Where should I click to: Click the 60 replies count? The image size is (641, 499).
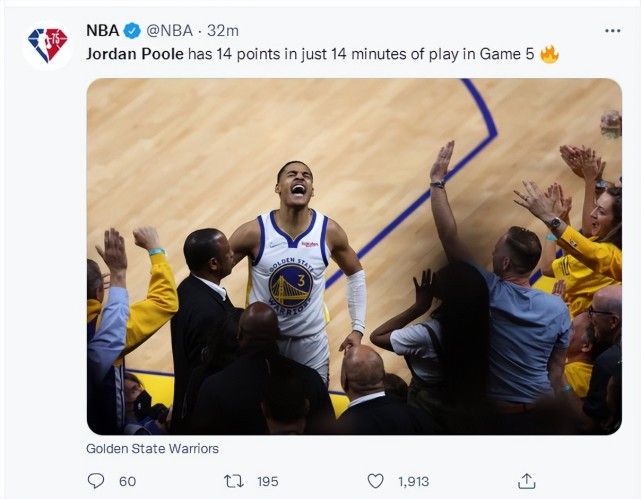click(127, 481)
